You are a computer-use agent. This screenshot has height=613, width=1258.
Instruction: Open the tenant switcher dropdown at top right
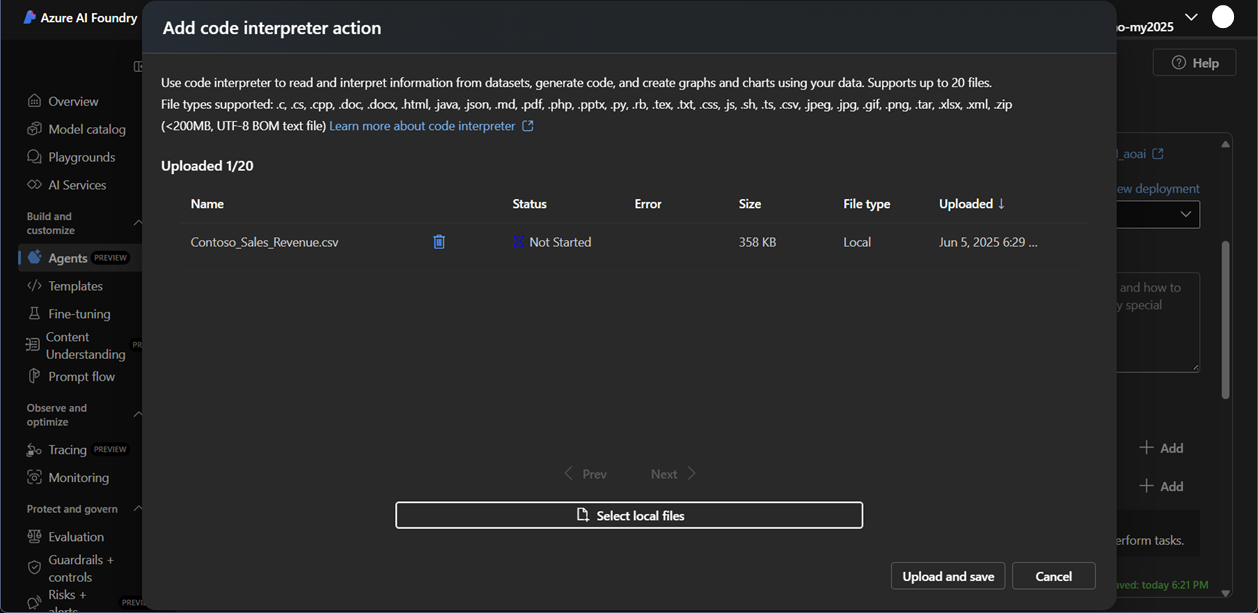click(1191, 16)
